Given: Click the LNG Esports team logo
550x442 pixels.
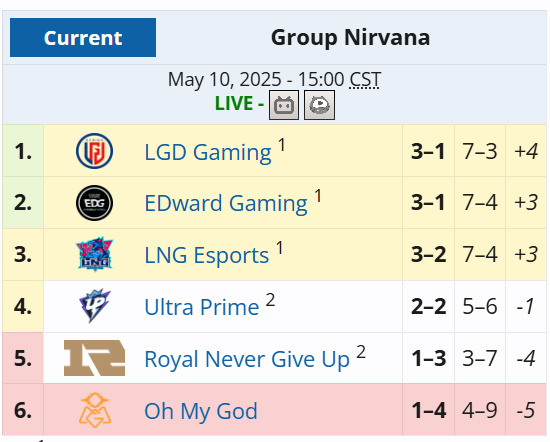Looking at the screenshot, I should click(x=94, y=254).
